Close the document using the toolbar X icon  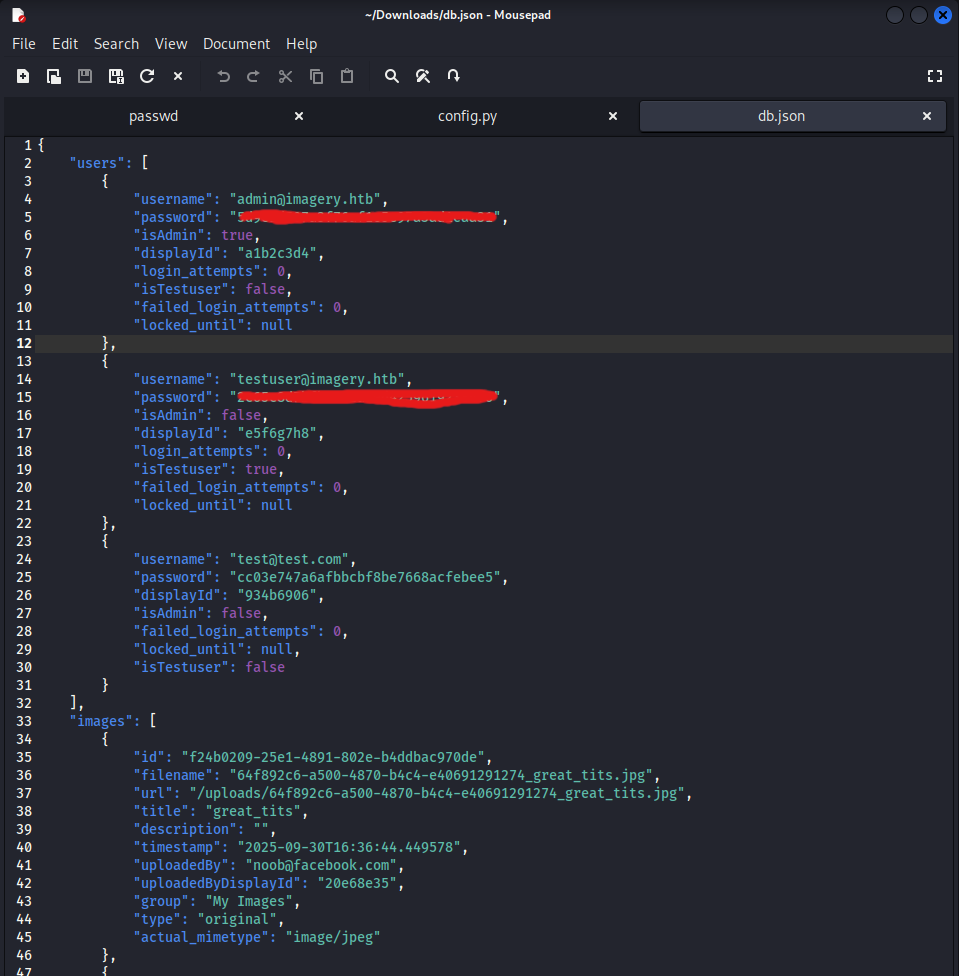tap(178, 76)
